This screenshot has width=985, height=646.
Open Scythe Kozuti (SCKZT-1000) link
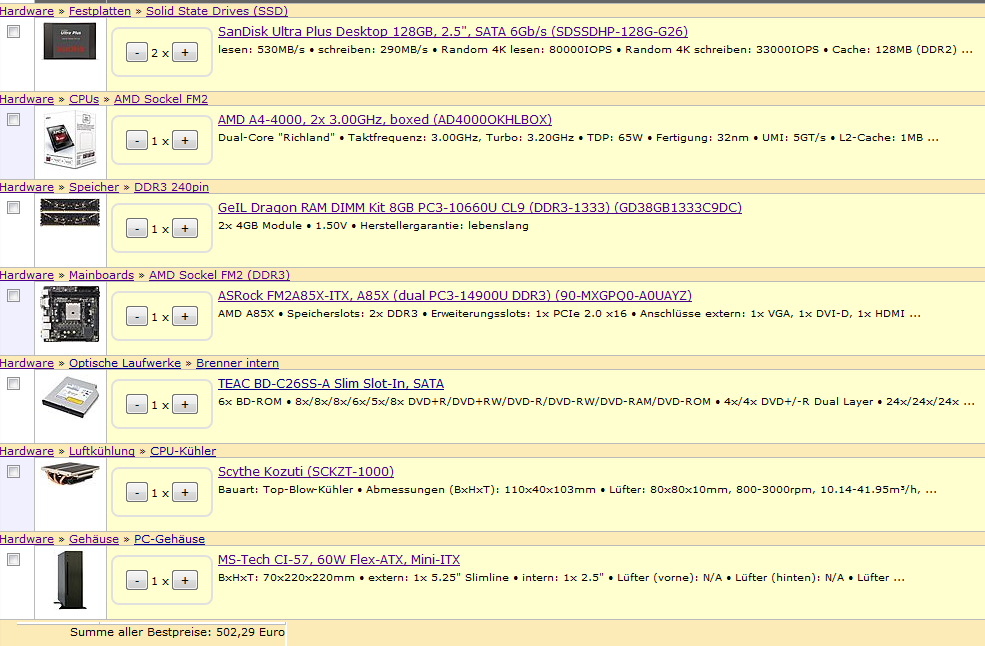click(306, 471)
